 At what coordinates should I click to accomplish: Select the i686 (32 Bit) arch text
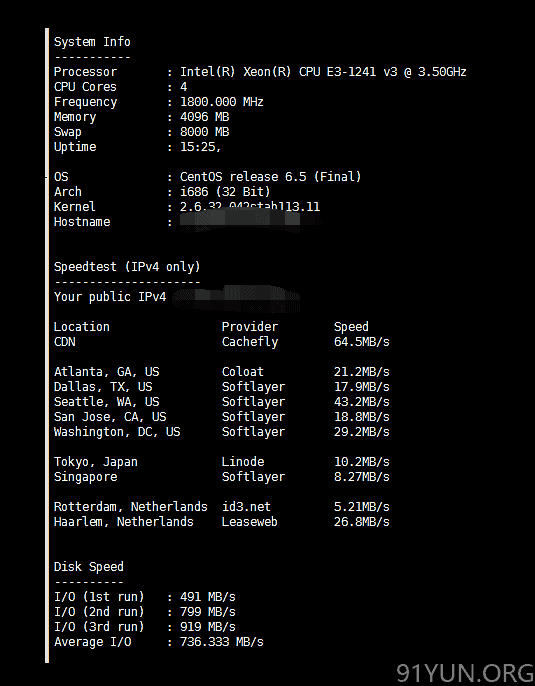[225, 192]
